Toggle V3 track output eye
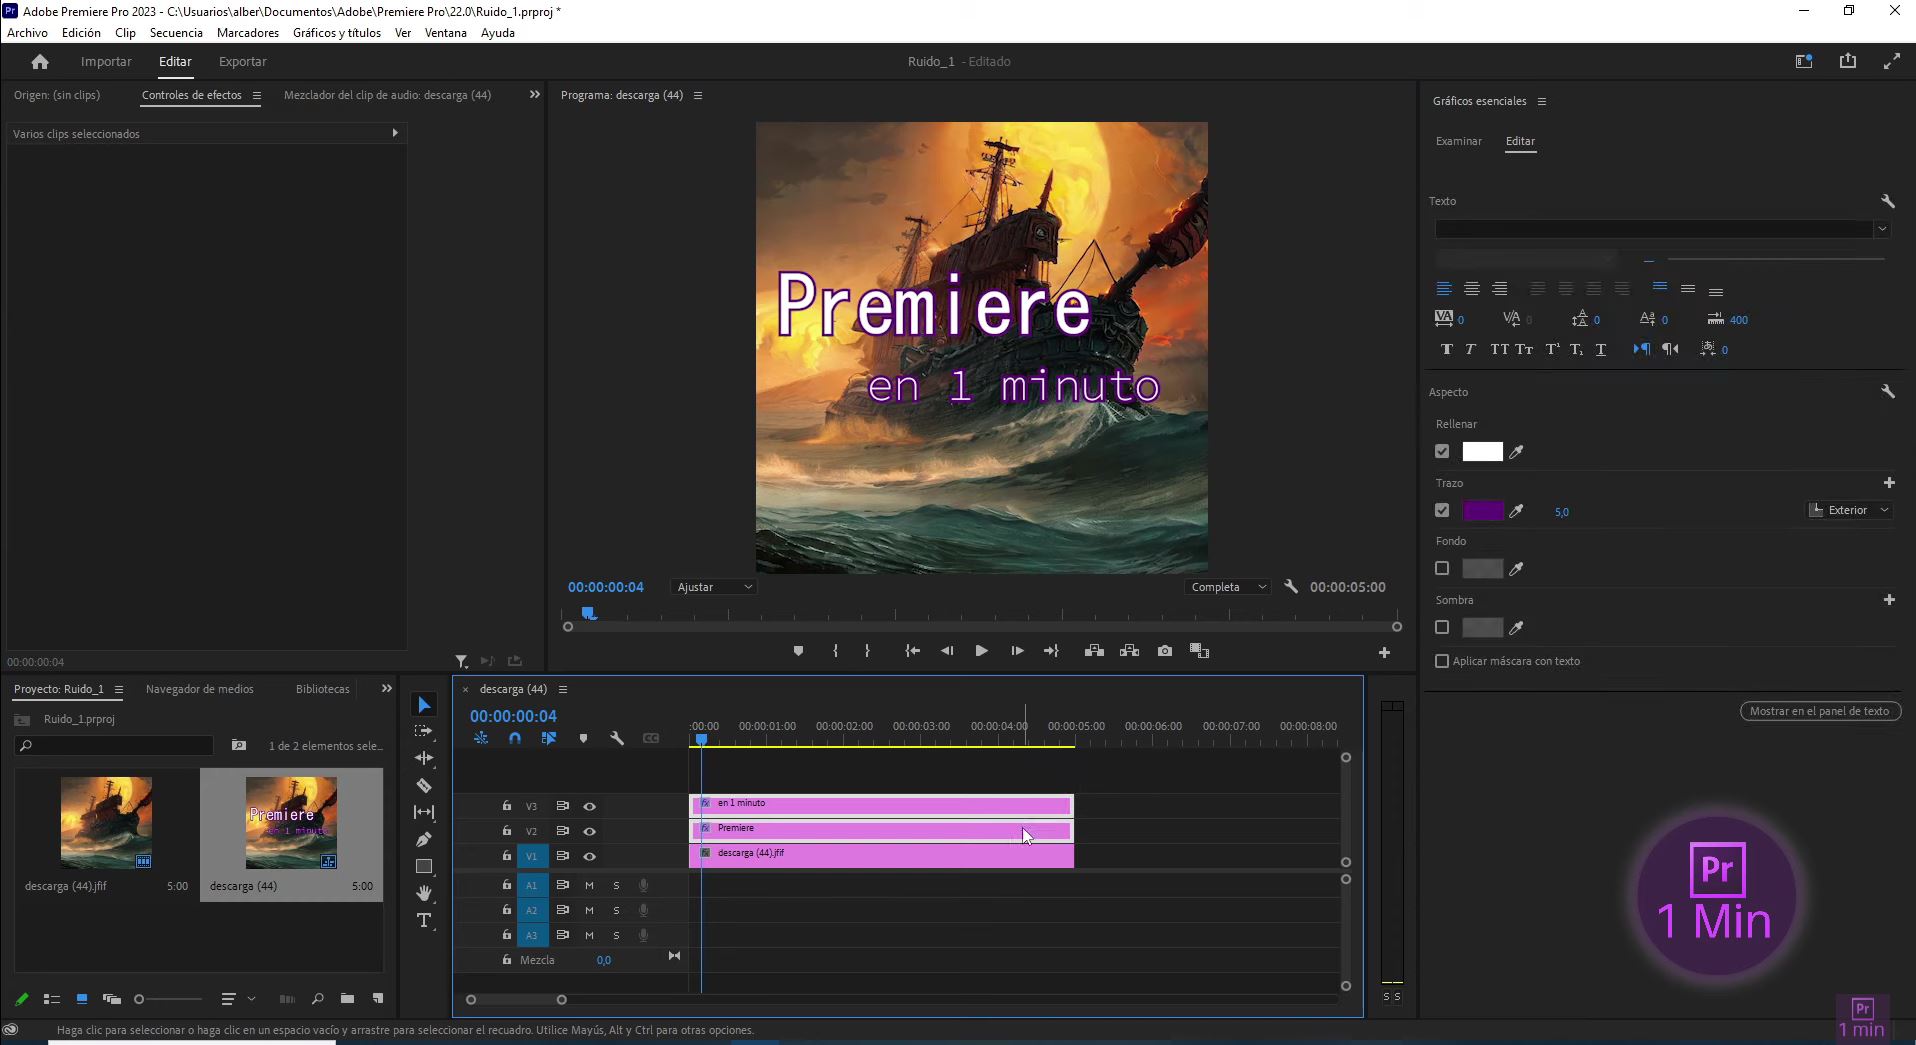Screen dimensions: 1916x1045 click(590, 806)
